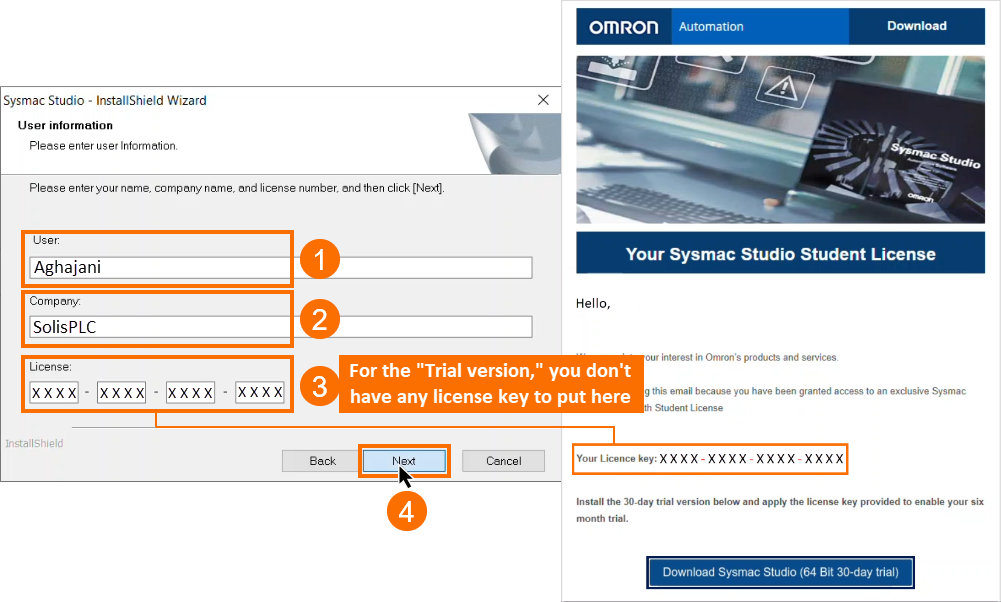Cancel the Sysmac Studio installation
Screen dimensions: 1001x602
pyautogui.click(x=503, y=461)
